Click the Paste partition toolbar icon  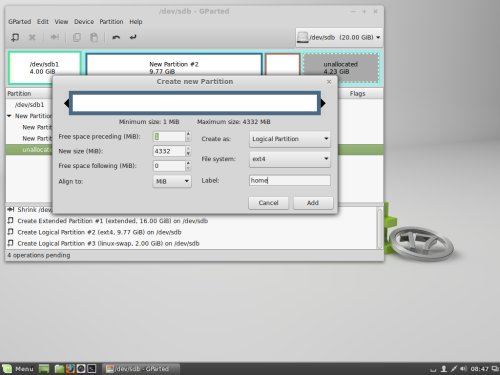pyautogui.click(x=94, y=37)
